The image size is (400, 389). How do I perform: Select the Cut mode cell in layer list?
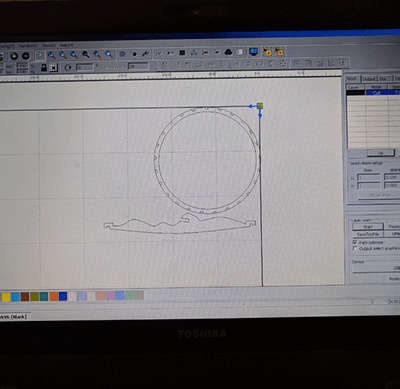pos(377,93)
